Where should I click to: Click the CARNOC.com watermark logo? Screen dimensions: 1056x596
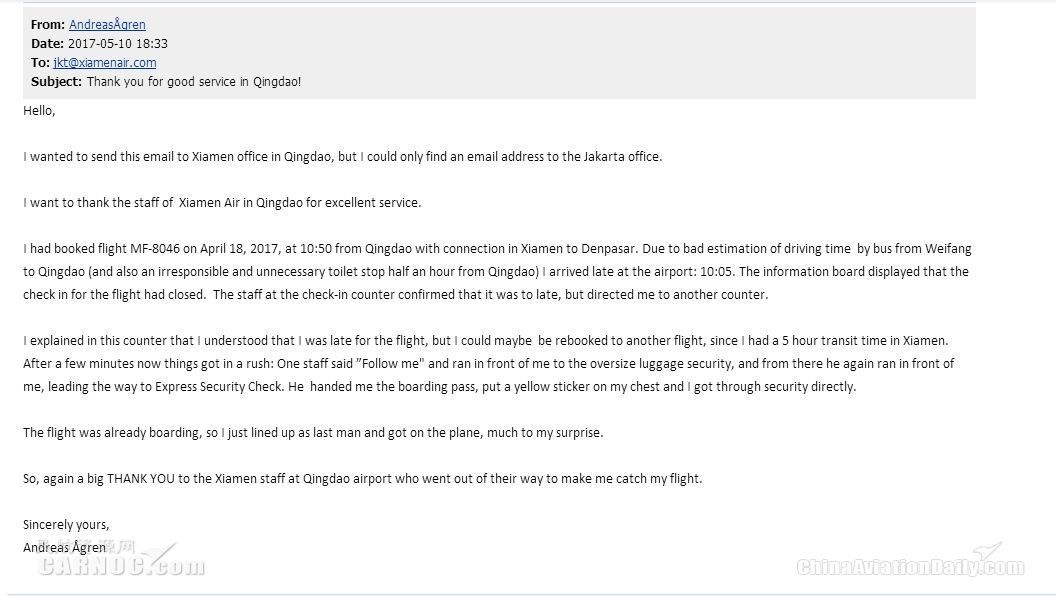120,560
